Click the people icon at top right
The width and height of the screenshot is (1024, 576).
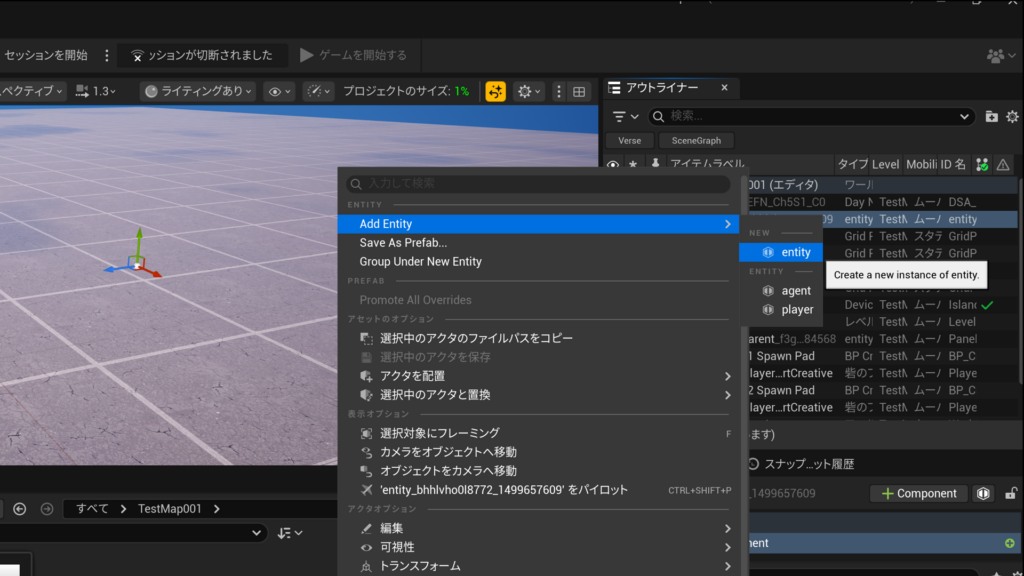996,56
